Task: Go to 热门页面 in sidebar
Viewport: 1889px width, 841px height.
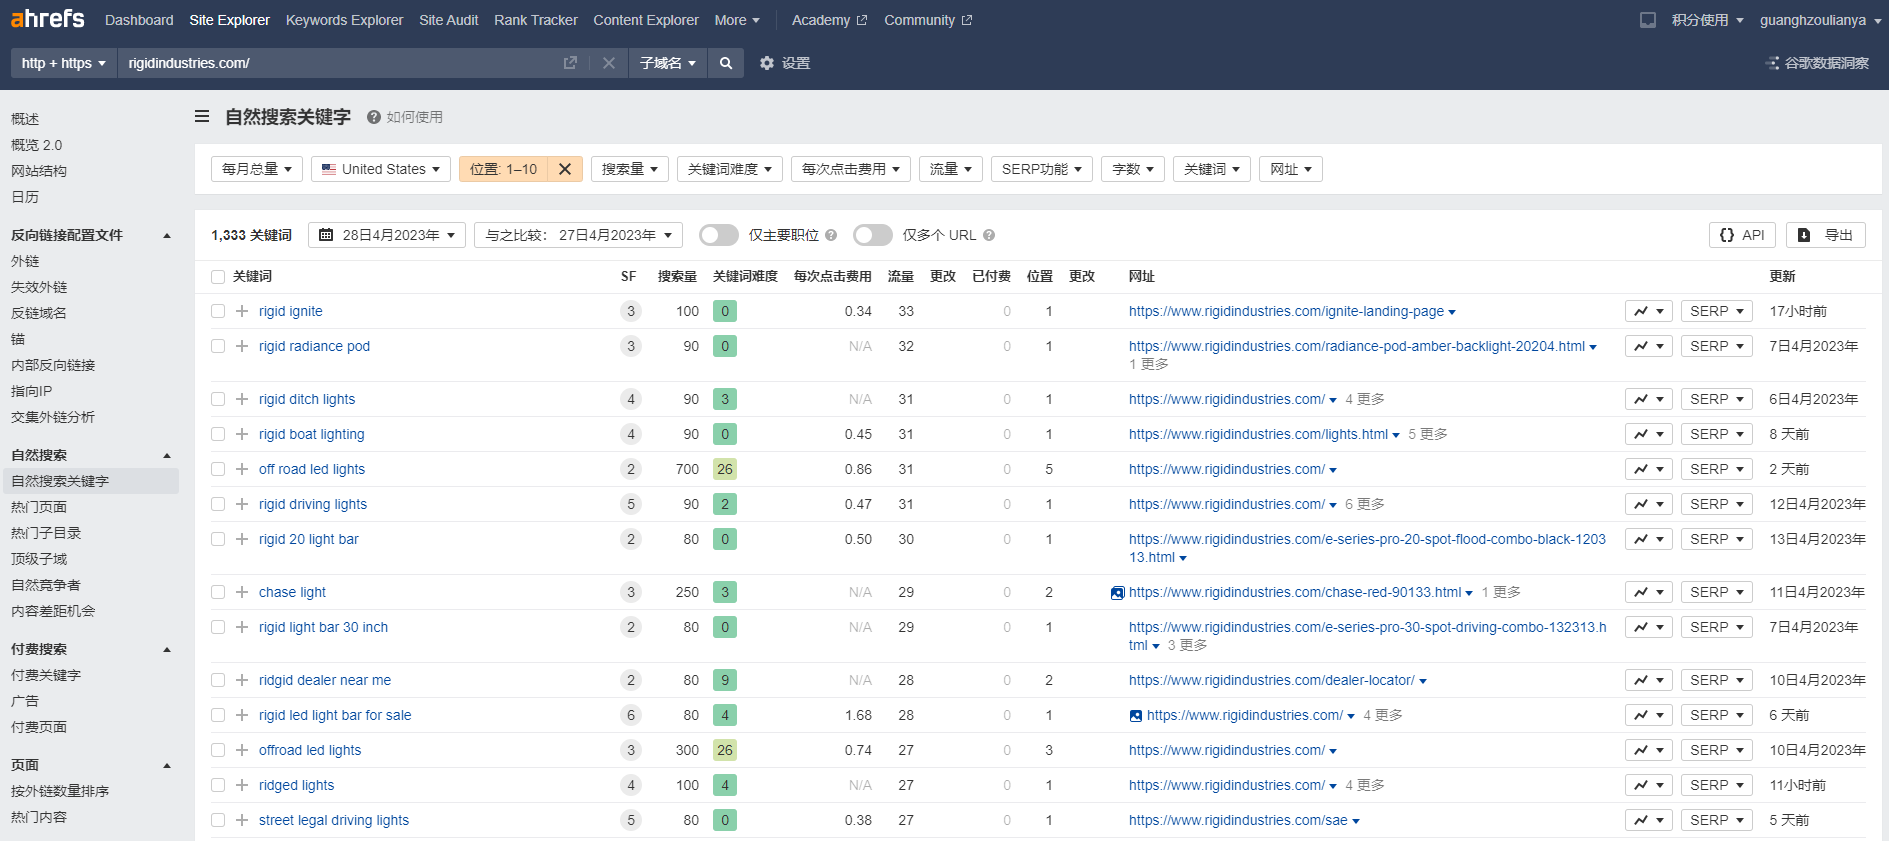Action: (x=39, y=507)
